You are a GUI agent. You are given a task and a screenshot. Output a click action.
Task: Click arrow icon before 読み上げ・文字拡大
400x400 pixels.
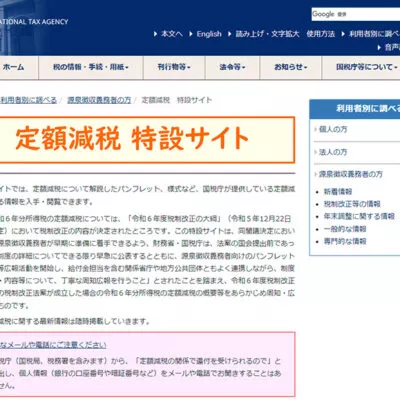(230, 34)
